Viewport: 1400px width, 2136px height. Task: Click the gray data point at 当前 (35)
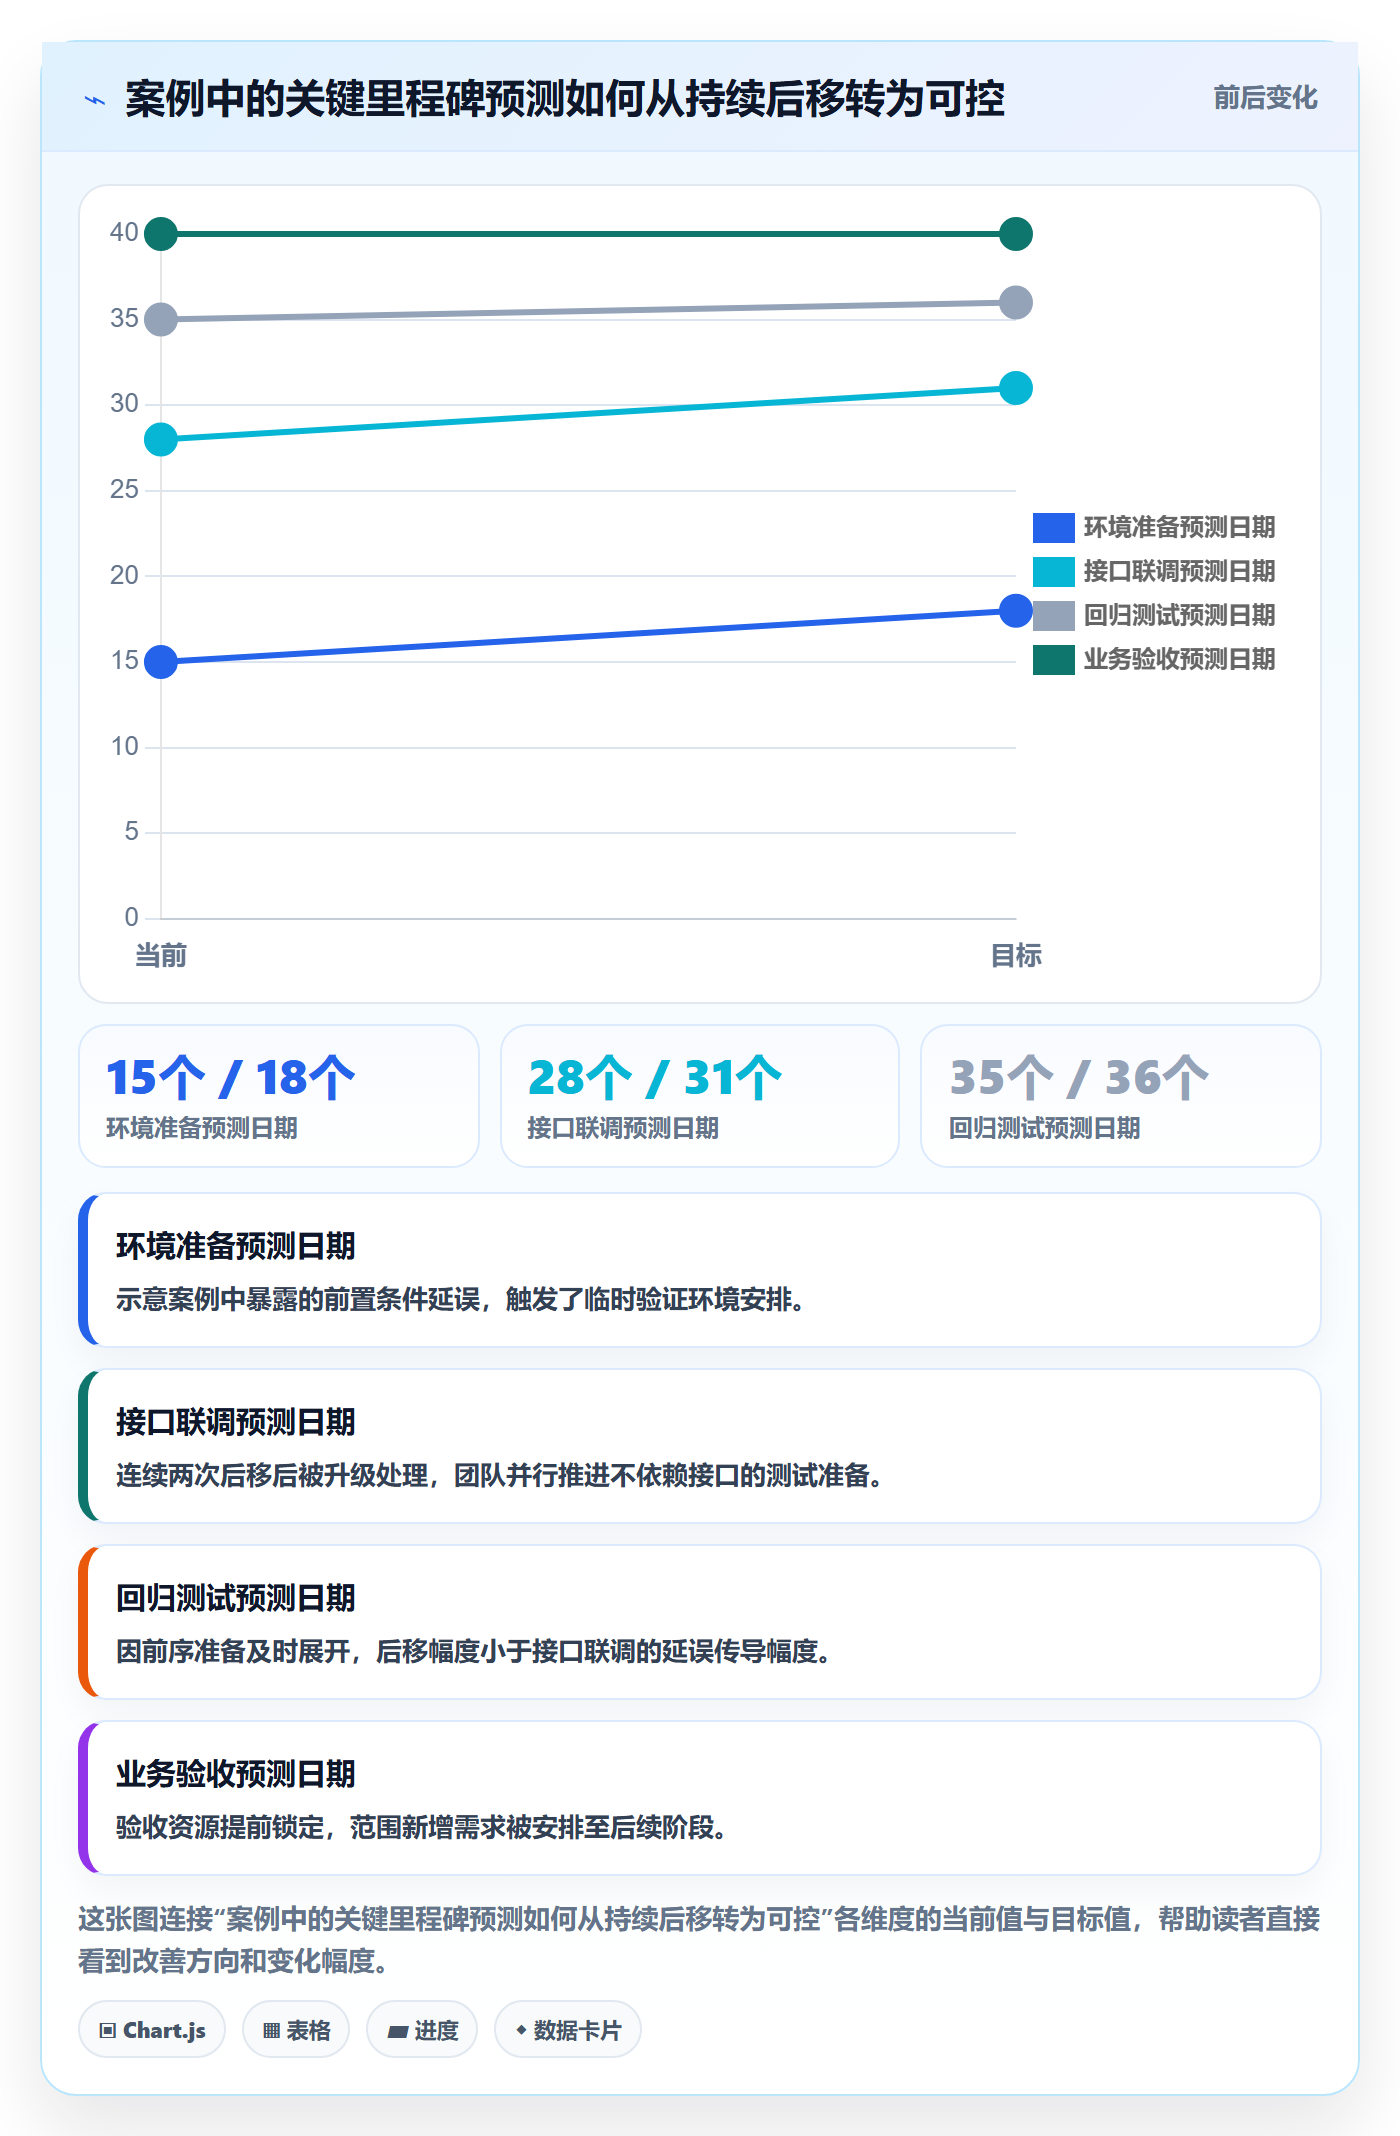click(x=161, y=320)
